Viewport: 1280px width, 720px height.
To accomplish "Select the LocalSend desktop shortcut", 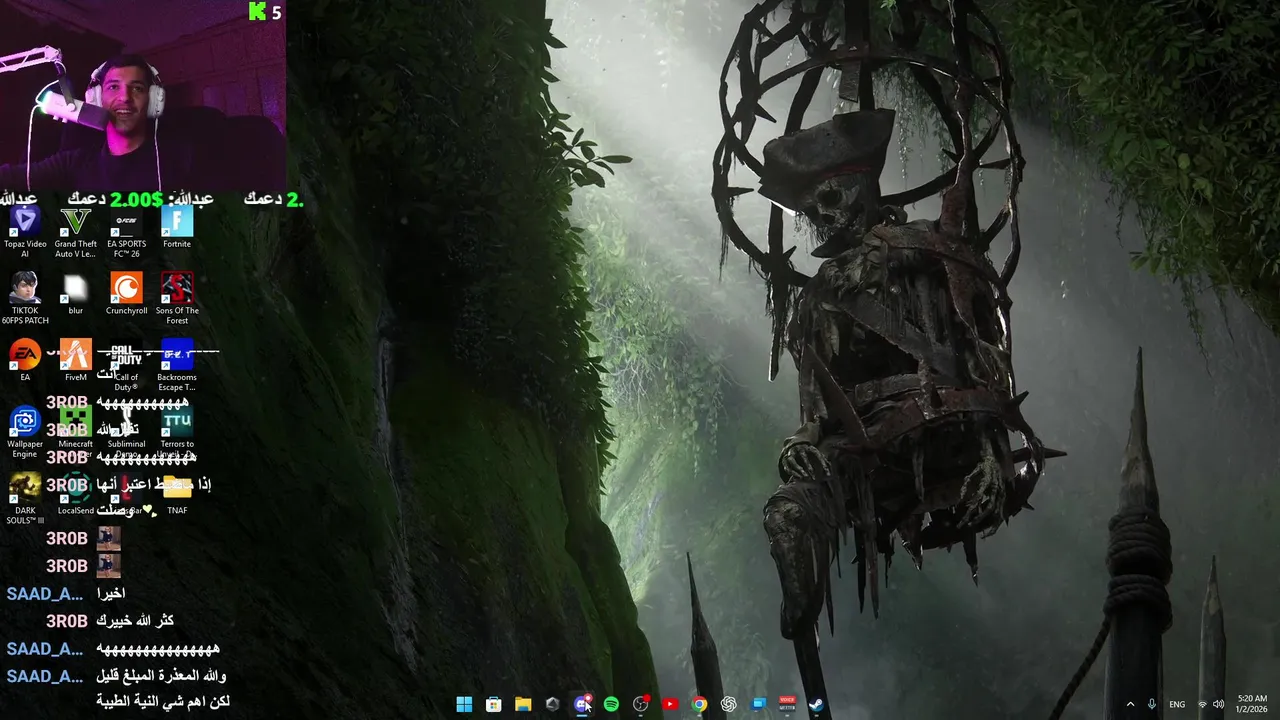I will [76, 495].
